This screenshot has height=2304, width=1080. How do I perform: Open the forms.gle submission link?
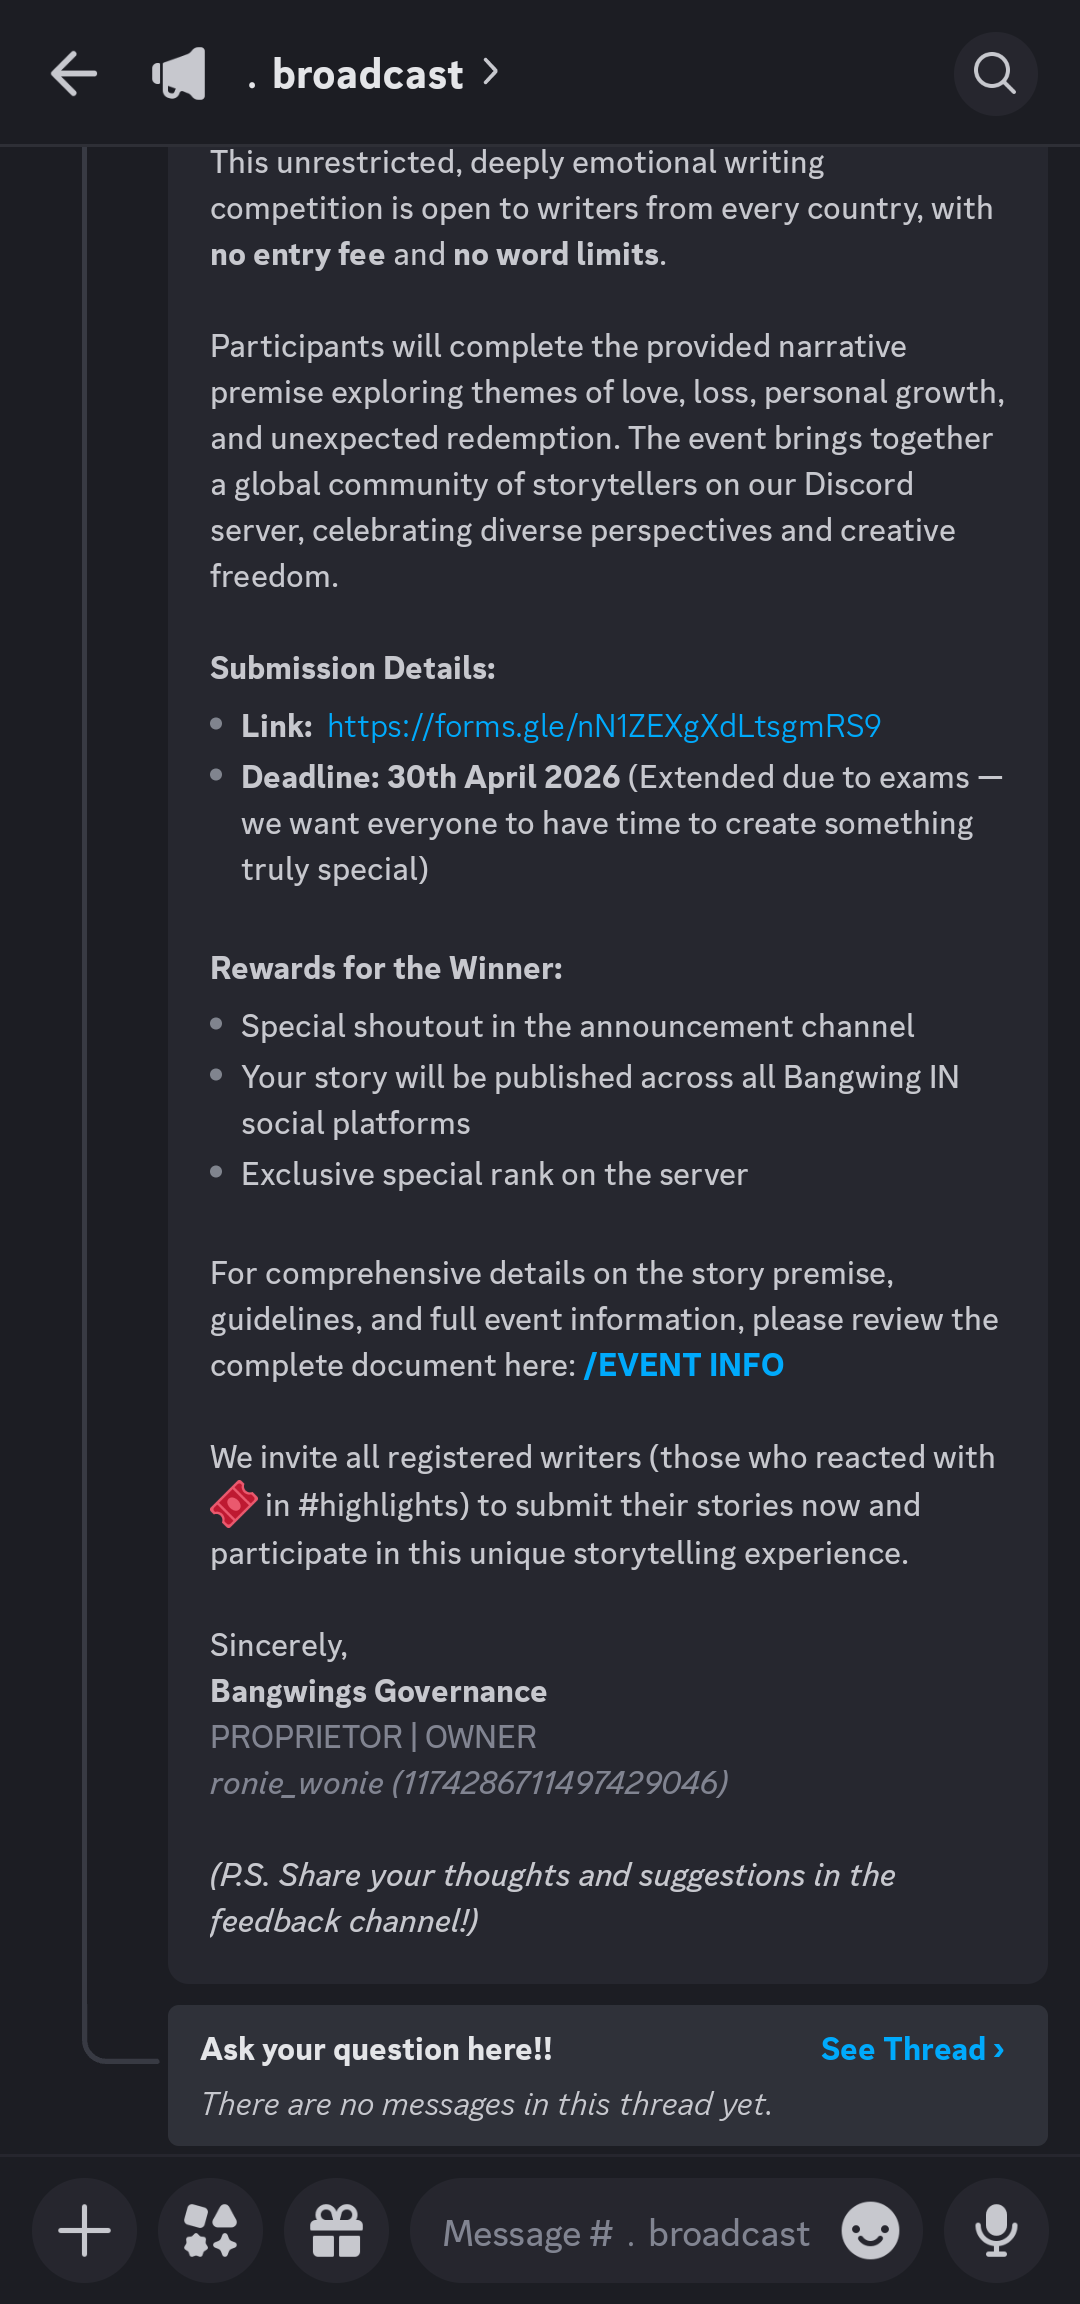click(601, 727)
